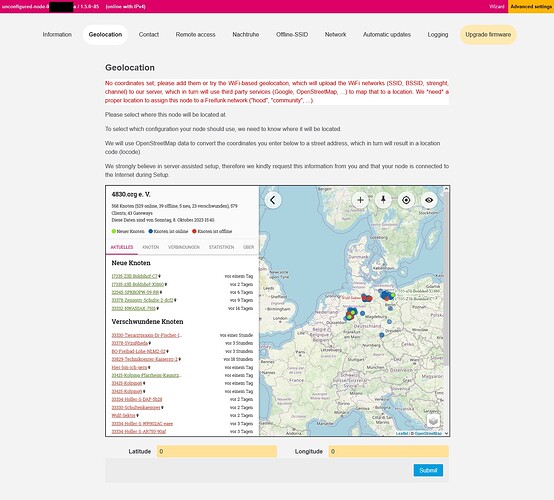
Task: Open node 17335-z3B-Boldshof-X1860
Action: pos(138,284)
